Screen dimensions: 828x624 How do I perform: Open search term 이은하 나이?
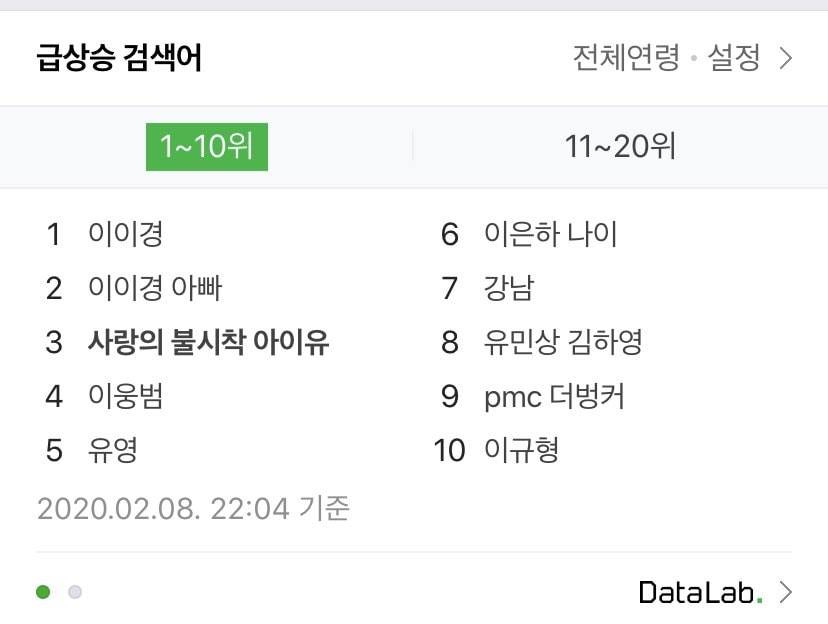(550, 235)
